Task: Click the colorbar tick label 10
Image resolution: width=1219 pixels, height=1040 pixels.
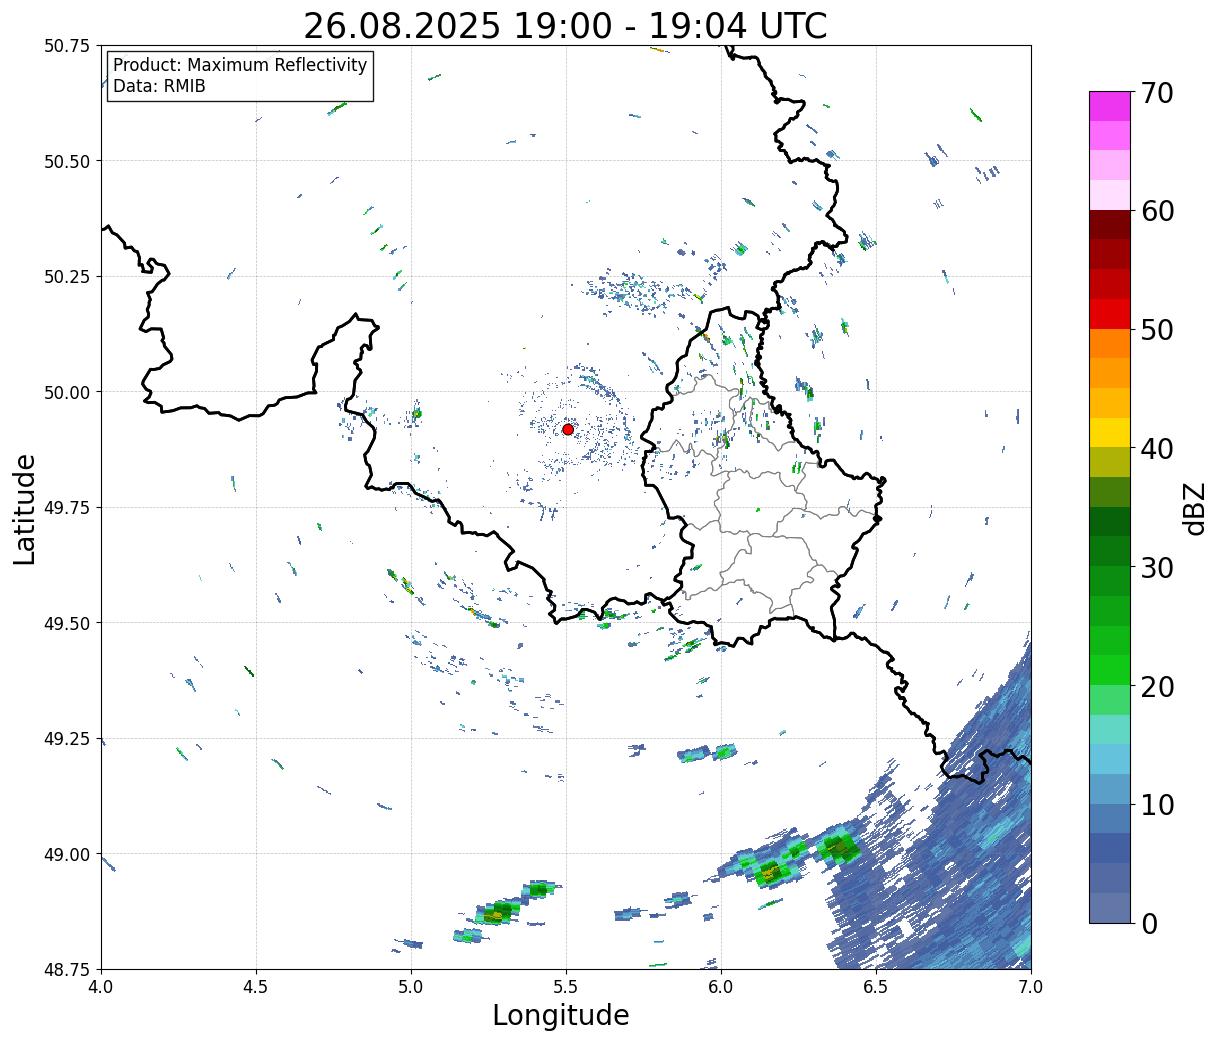Action: pos(1156,805)
